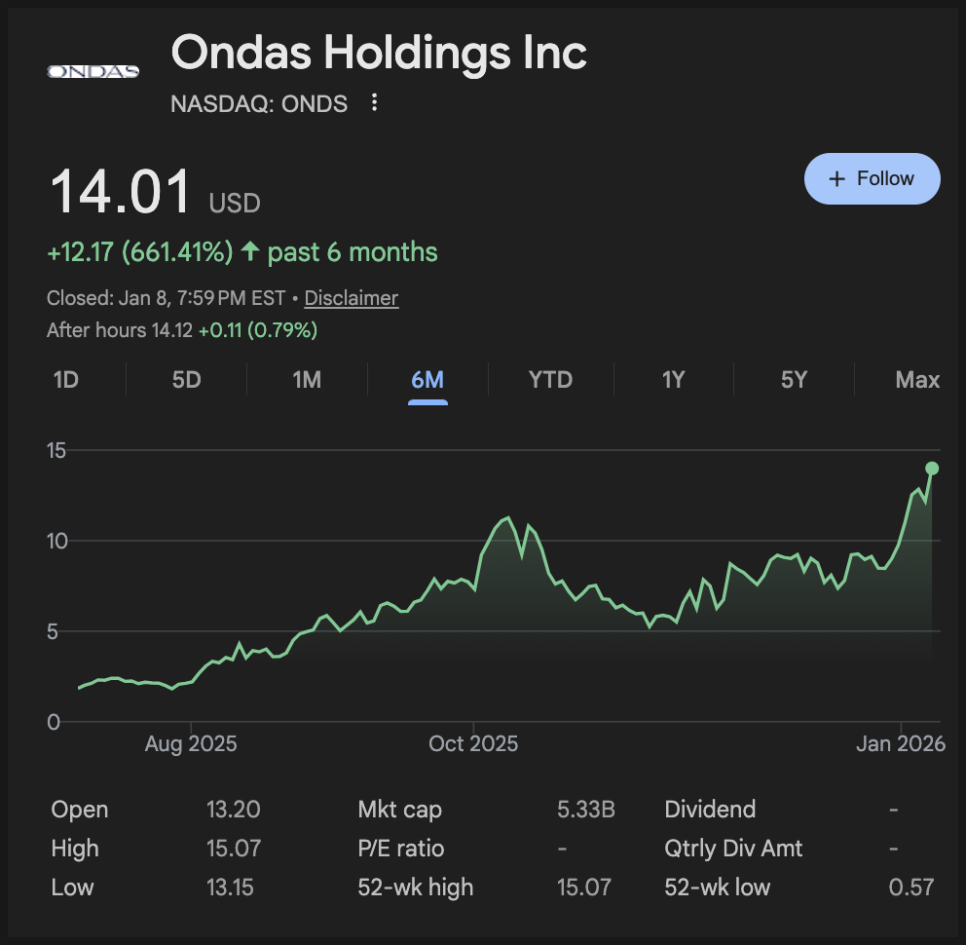Select the 1D time range tab
966x945 pixels.
(66, 380)
